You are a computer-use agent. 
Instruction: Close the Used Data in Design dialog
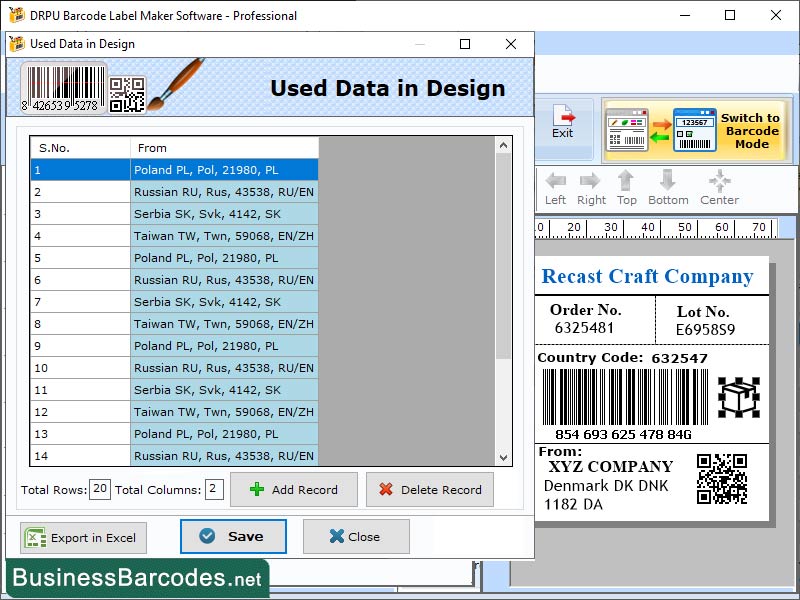[x=355, y=537]
